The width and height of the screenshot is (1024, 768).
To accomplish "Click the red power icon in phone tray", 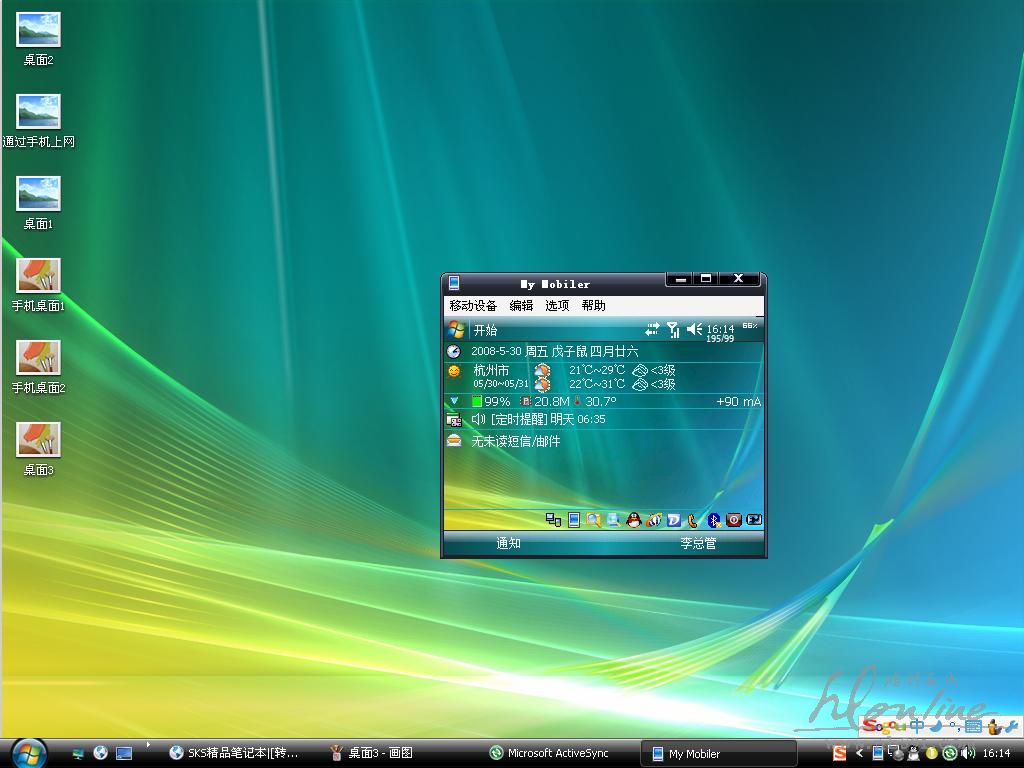I will [x=734, y=520].
